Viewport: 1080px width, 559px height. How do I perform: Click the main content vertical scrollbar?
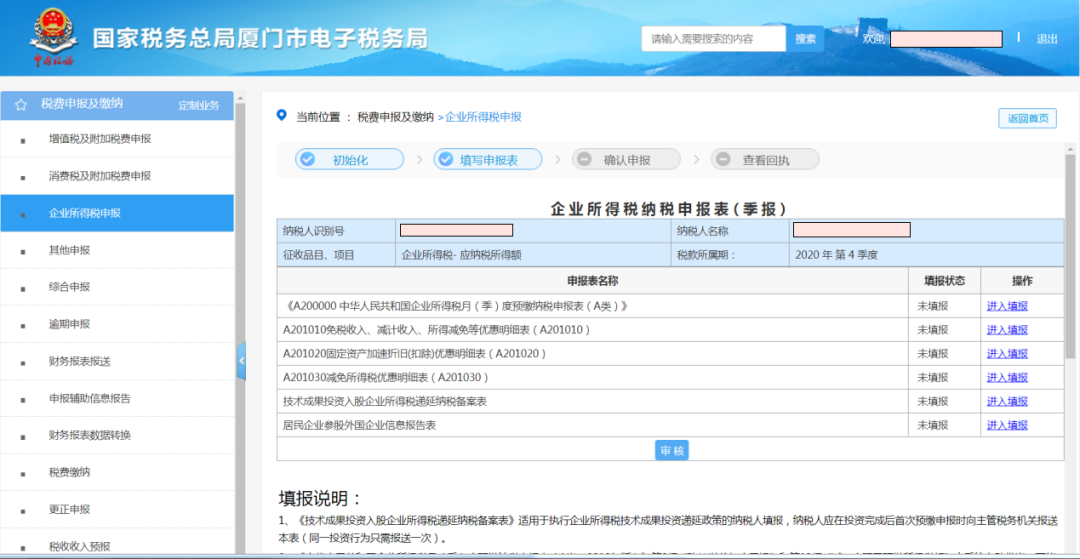(1070, 260)
